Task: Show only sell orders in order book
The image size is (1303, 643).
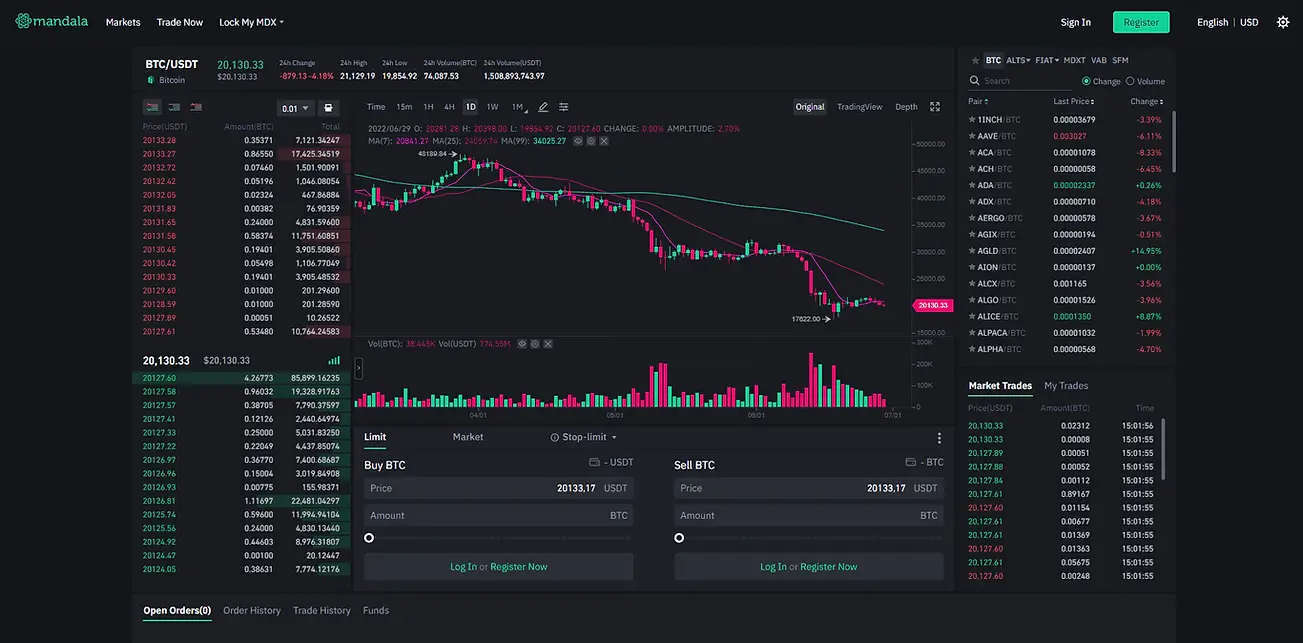Action: point(196,107)
